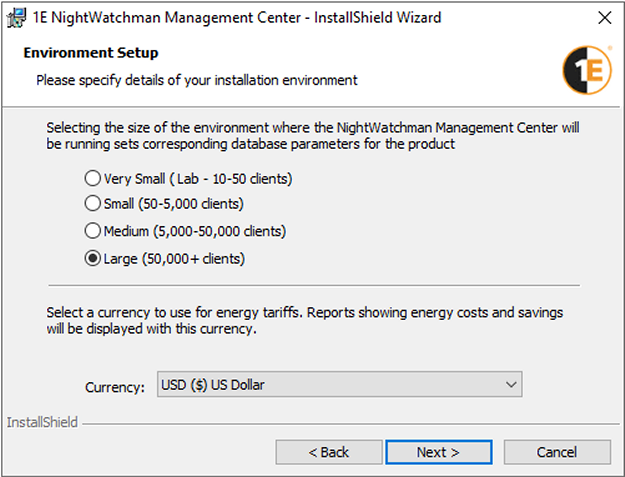
Task: Proceed by clicking Next >
Action: (x=438, y=452)
